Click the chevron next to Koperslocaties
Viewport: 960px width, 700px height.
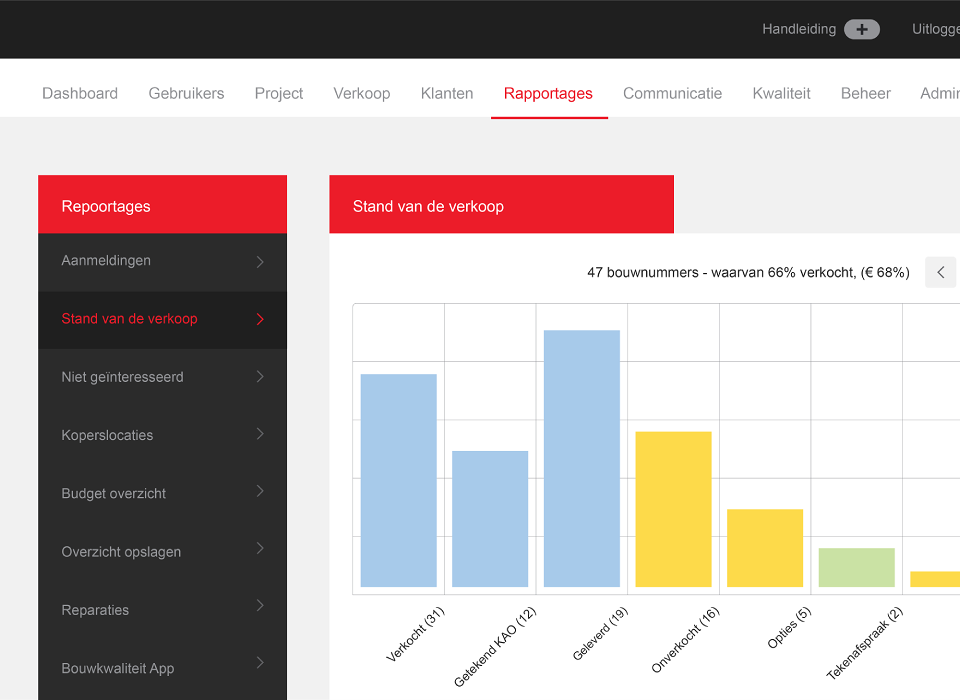[260, 435]
